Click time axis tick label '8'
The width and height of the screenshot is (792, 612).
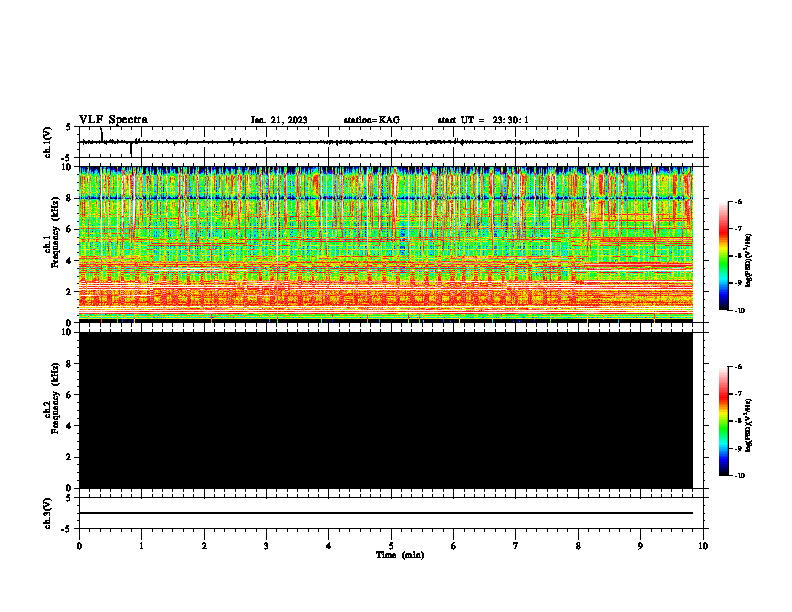click(578, 546)
